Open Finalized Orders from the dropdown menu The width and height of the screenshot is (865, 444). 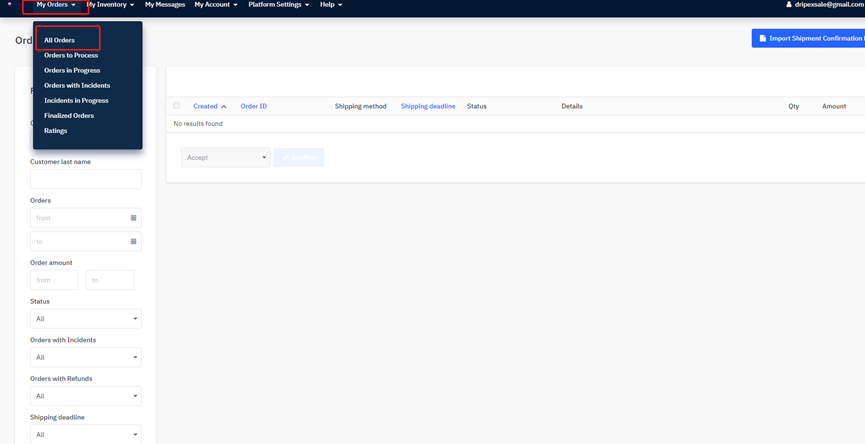click(69, 116)
